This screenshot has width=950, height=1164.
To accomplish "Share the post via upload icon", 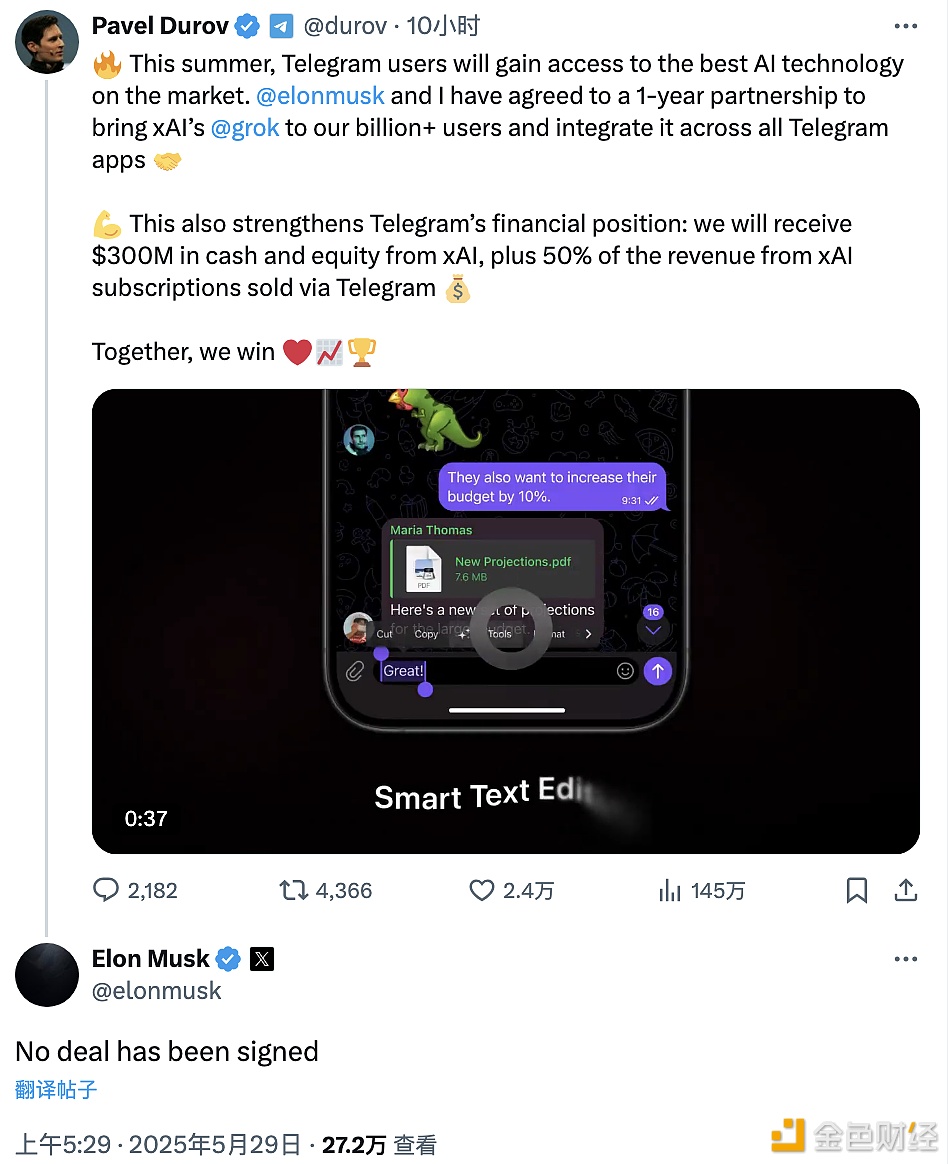I will pos(905,890).
